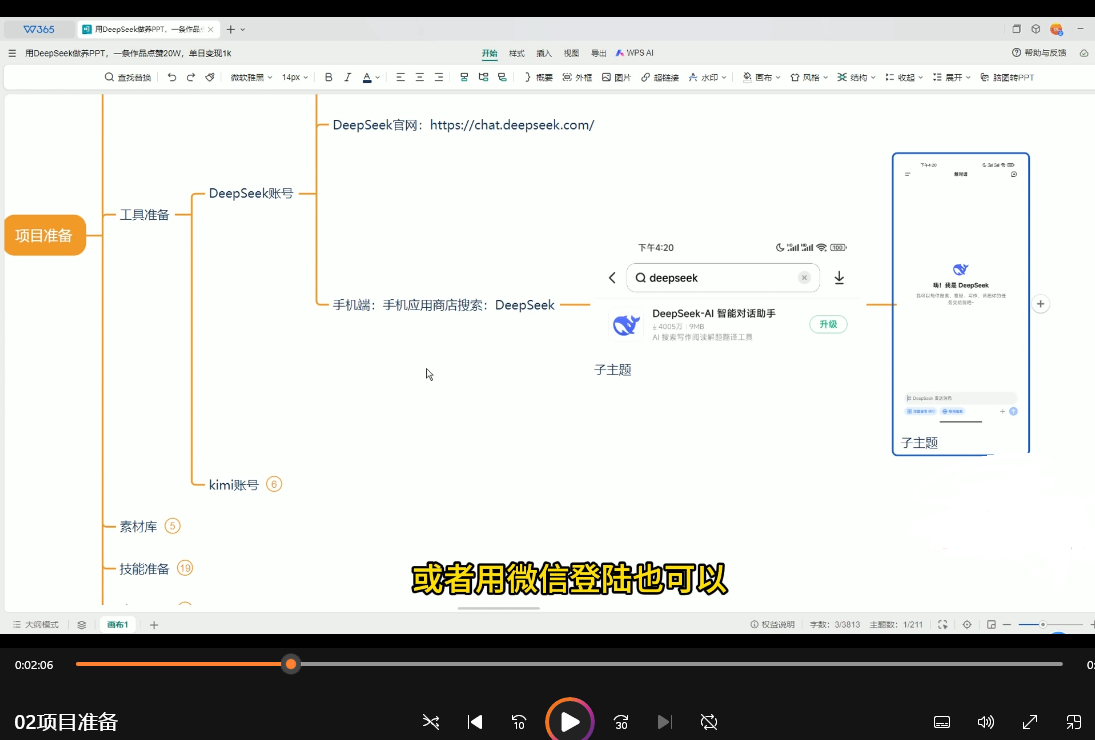Click the layers icon in status bar
This screenshot has height=740, width=1095.
82,625
